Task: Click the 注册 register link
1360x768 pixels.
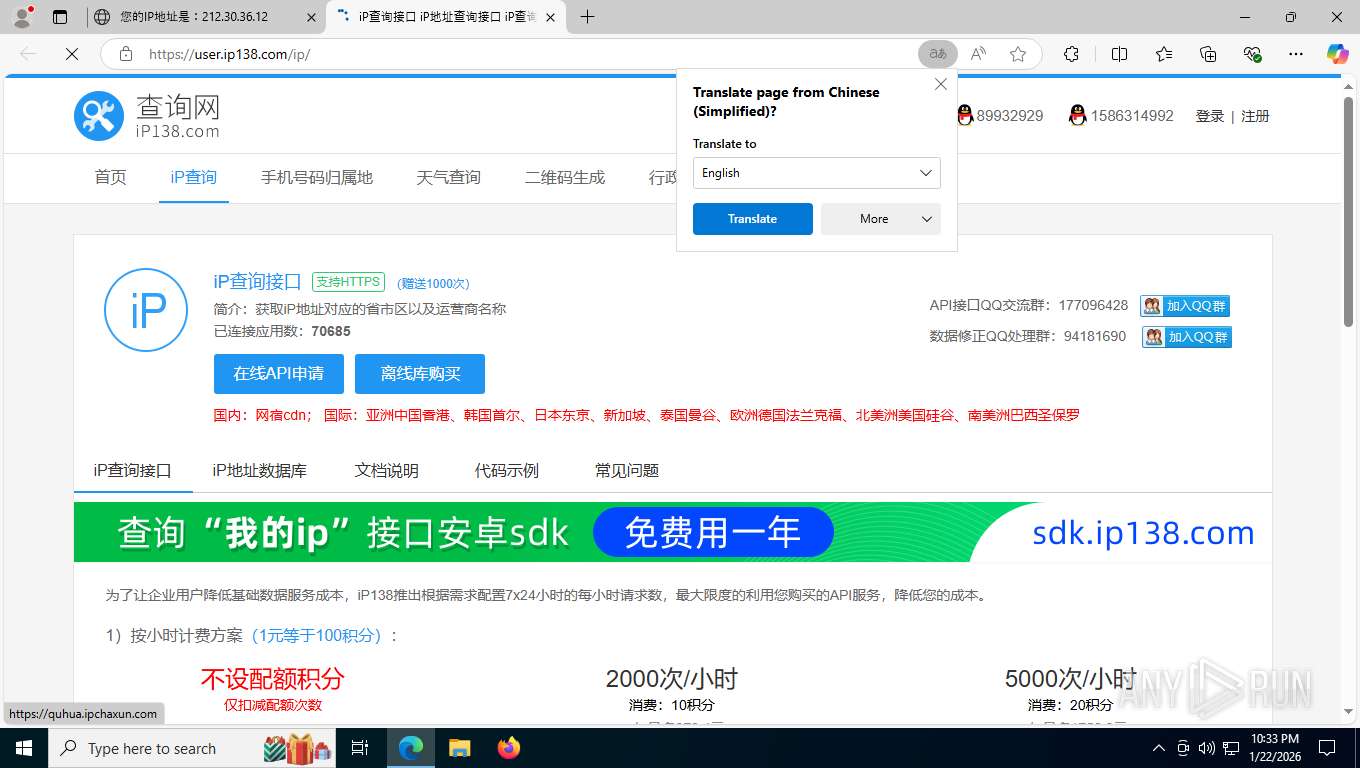Action: click(x=1255, y=116)
